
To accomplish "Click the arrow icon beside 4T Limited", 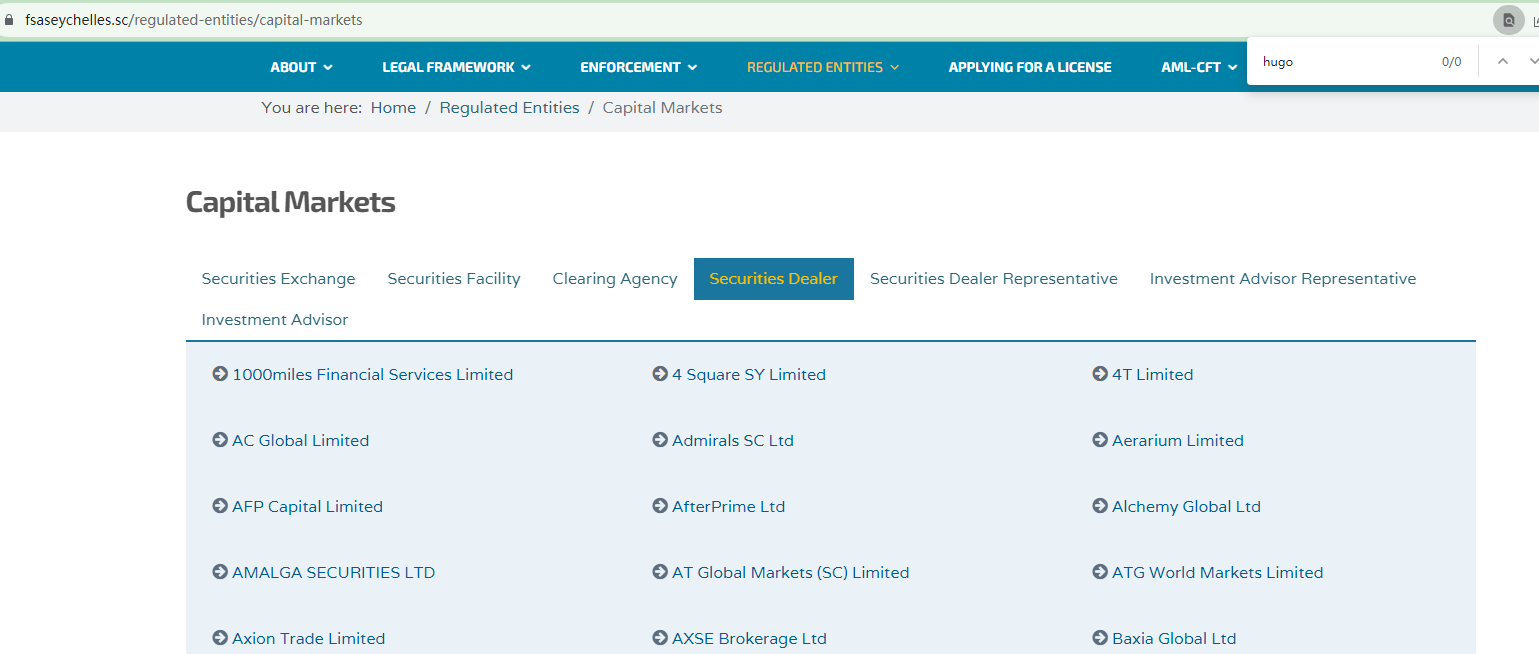I will coord(1100,374).
